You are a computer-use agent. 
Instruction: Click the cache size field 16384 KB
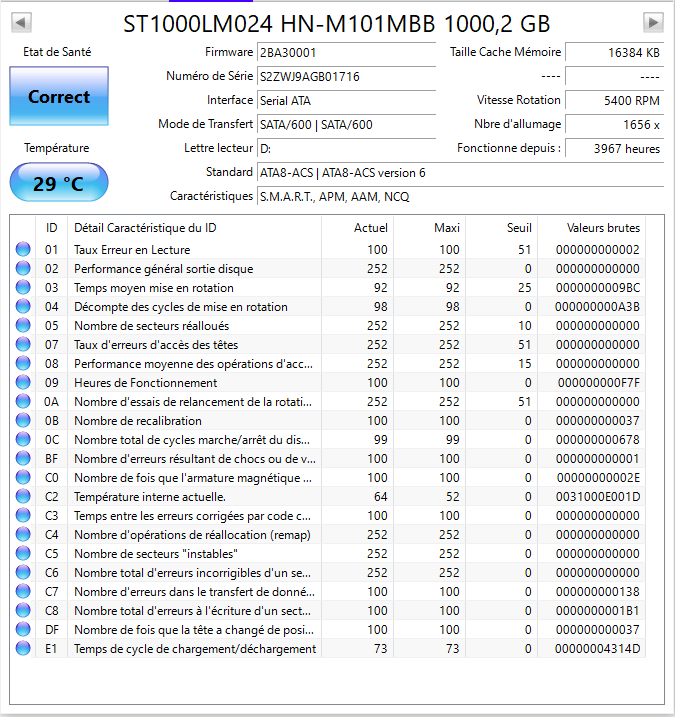(615, 52)
